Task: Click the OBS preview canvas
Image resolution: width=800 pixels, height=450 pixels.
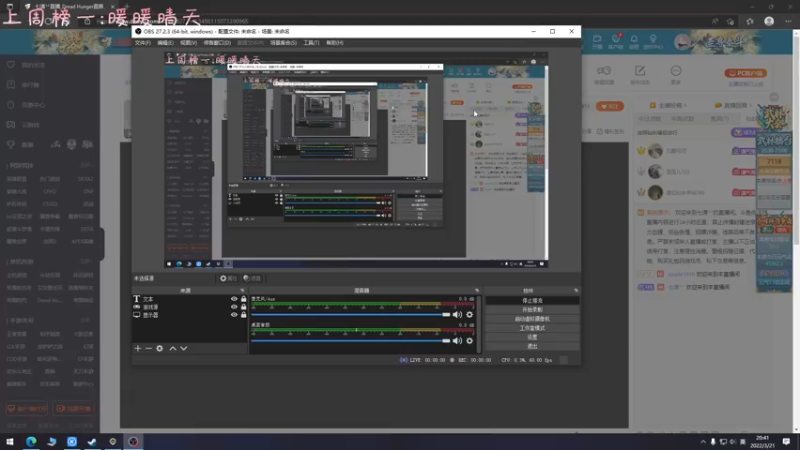Action: click(x=356, y=159)
